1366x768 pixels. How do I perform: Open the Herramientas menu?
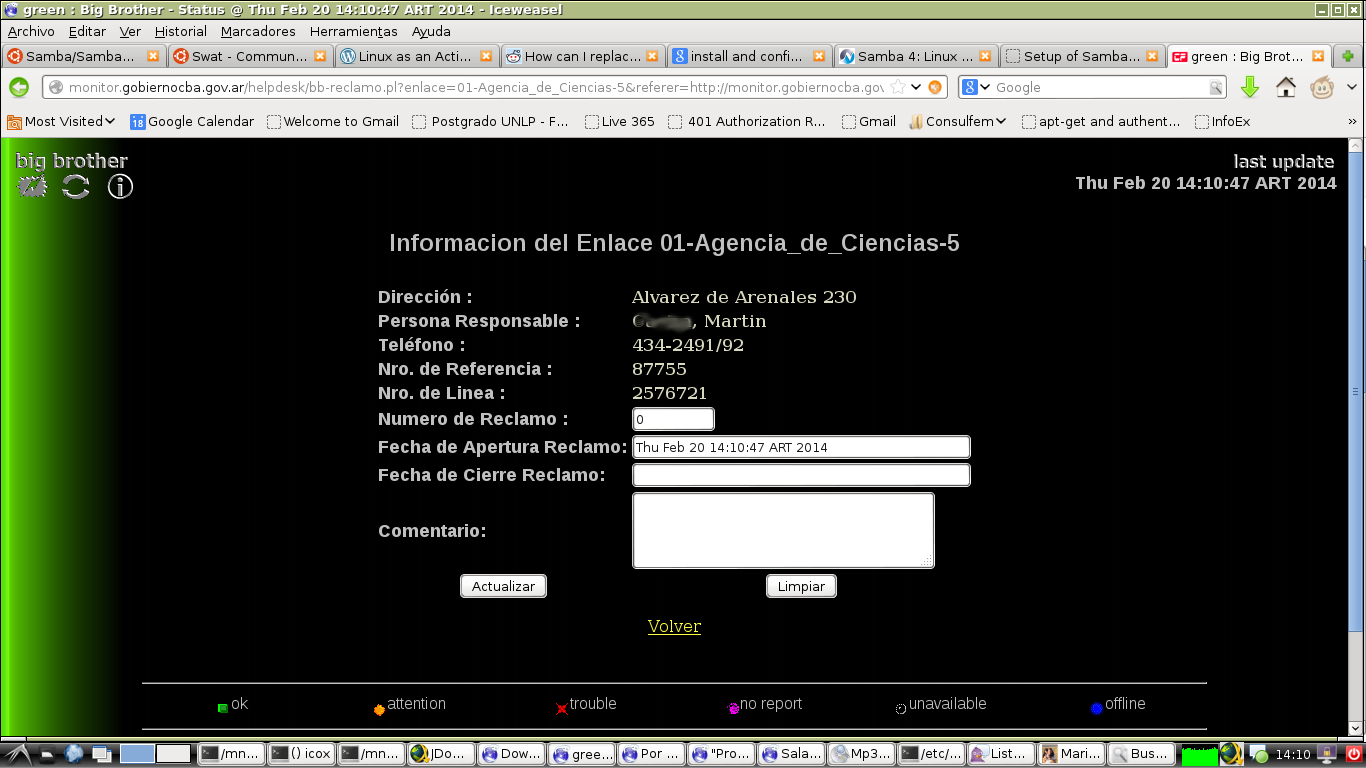point(354,31)
